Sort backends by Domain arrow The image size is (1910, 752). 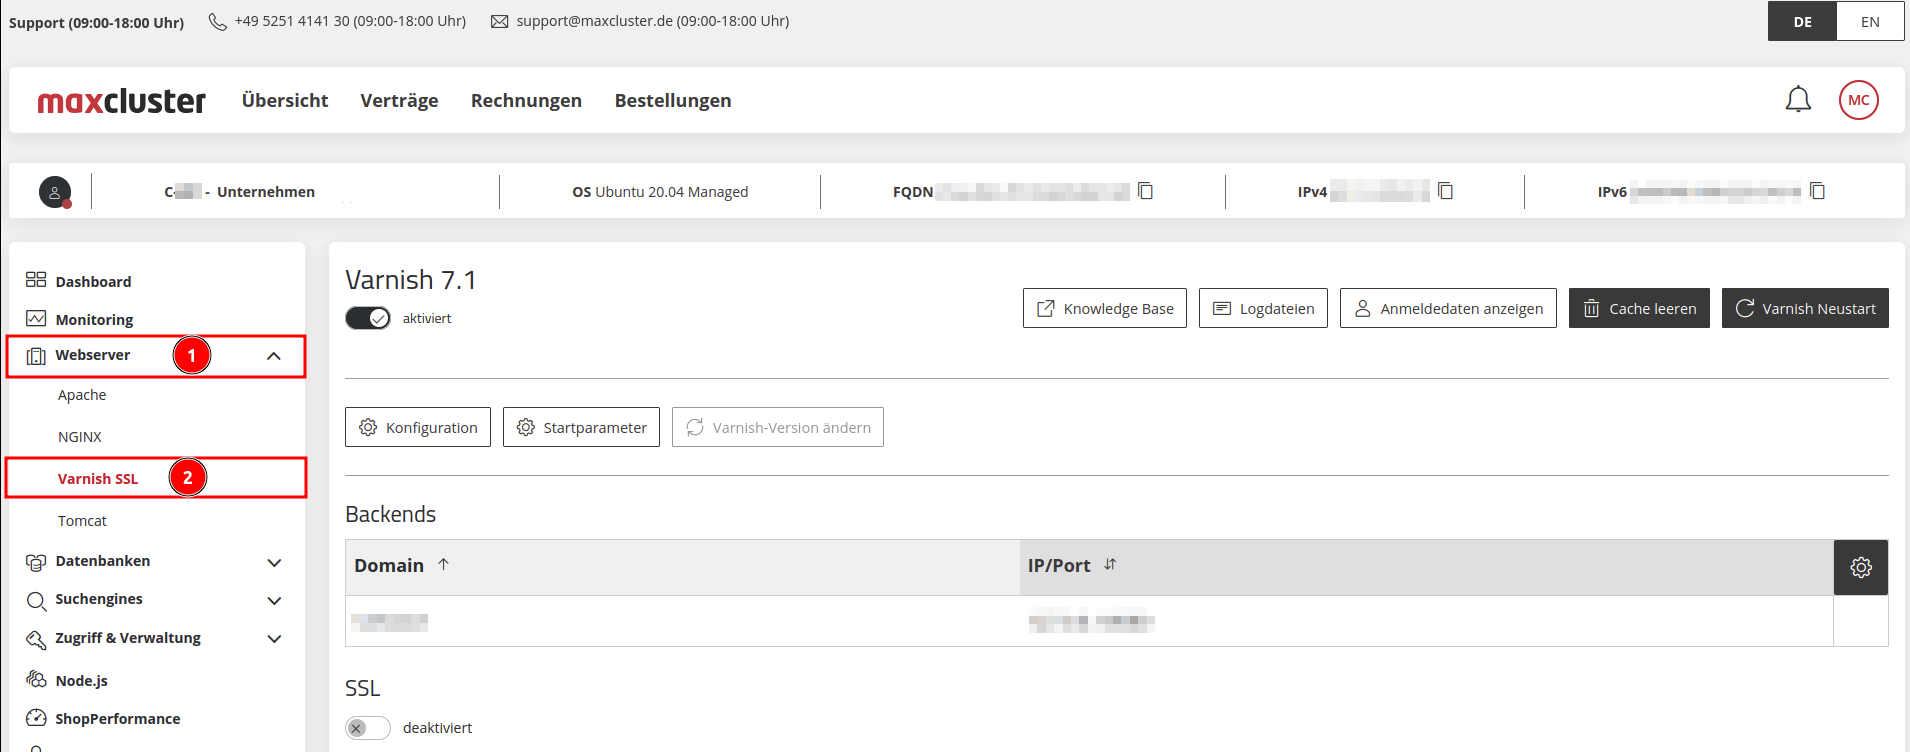(443, 565)
